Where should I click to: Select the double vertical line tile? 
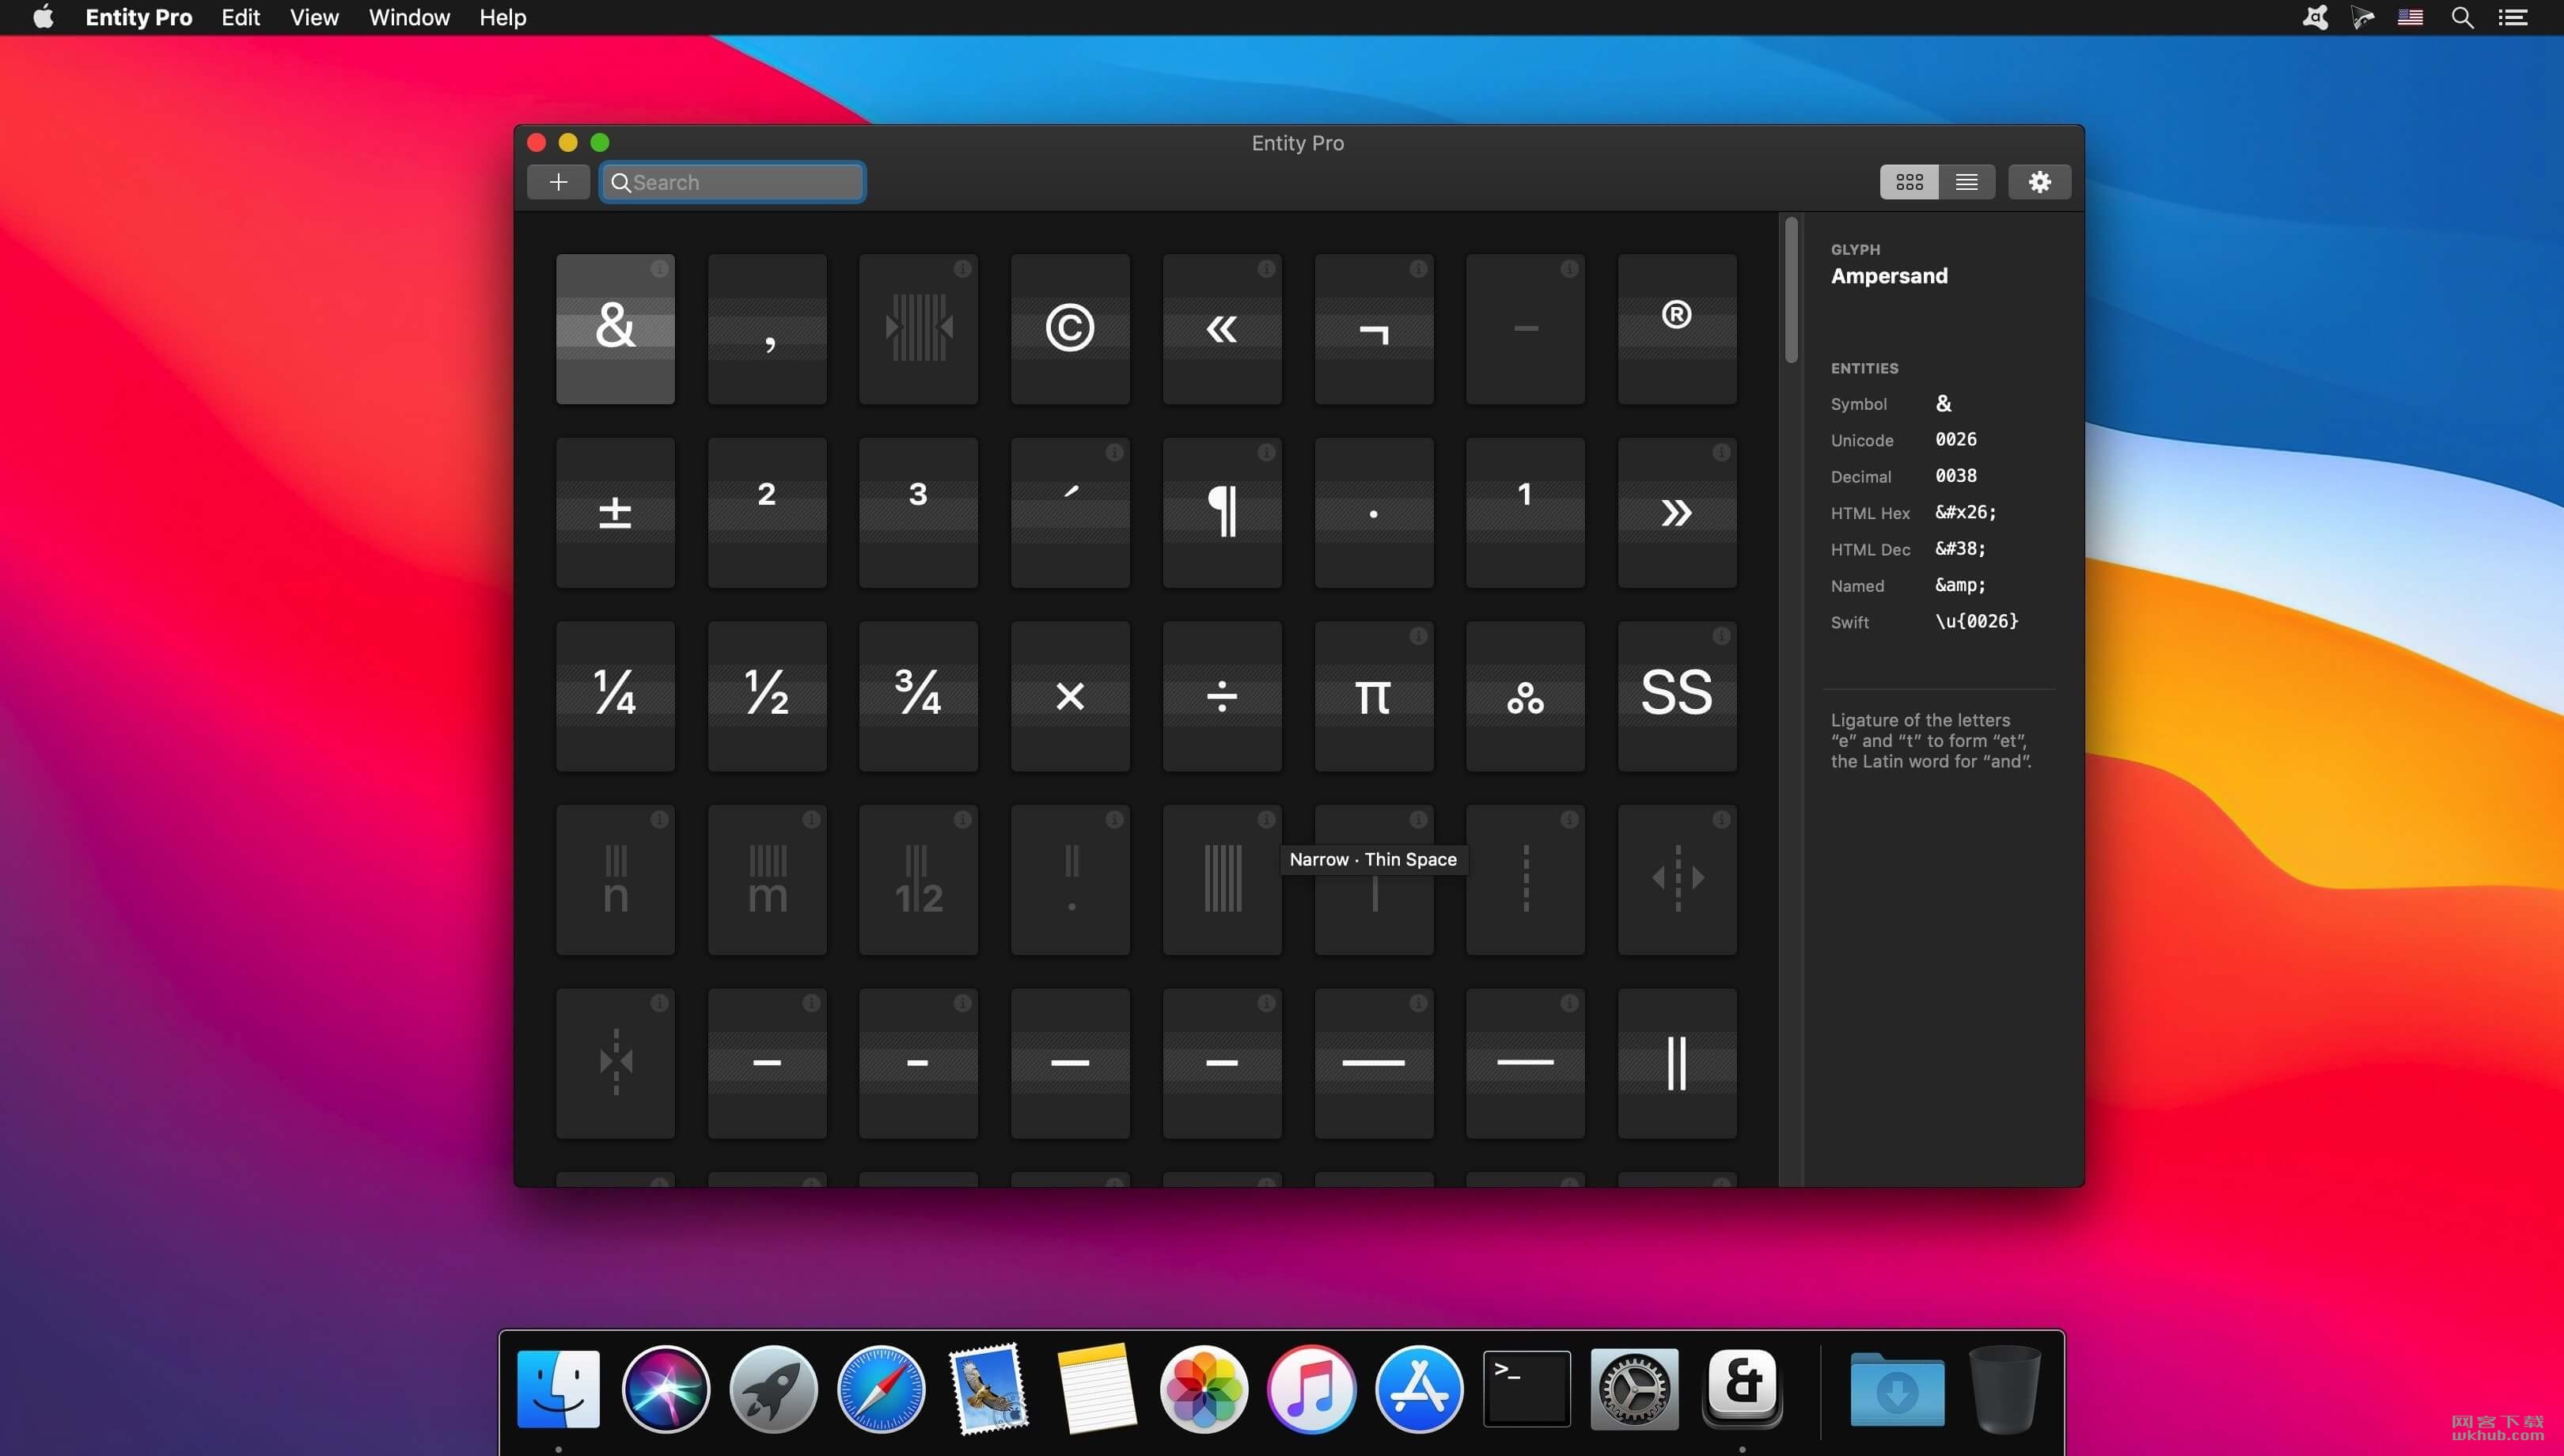(x=1677, y=1063)
